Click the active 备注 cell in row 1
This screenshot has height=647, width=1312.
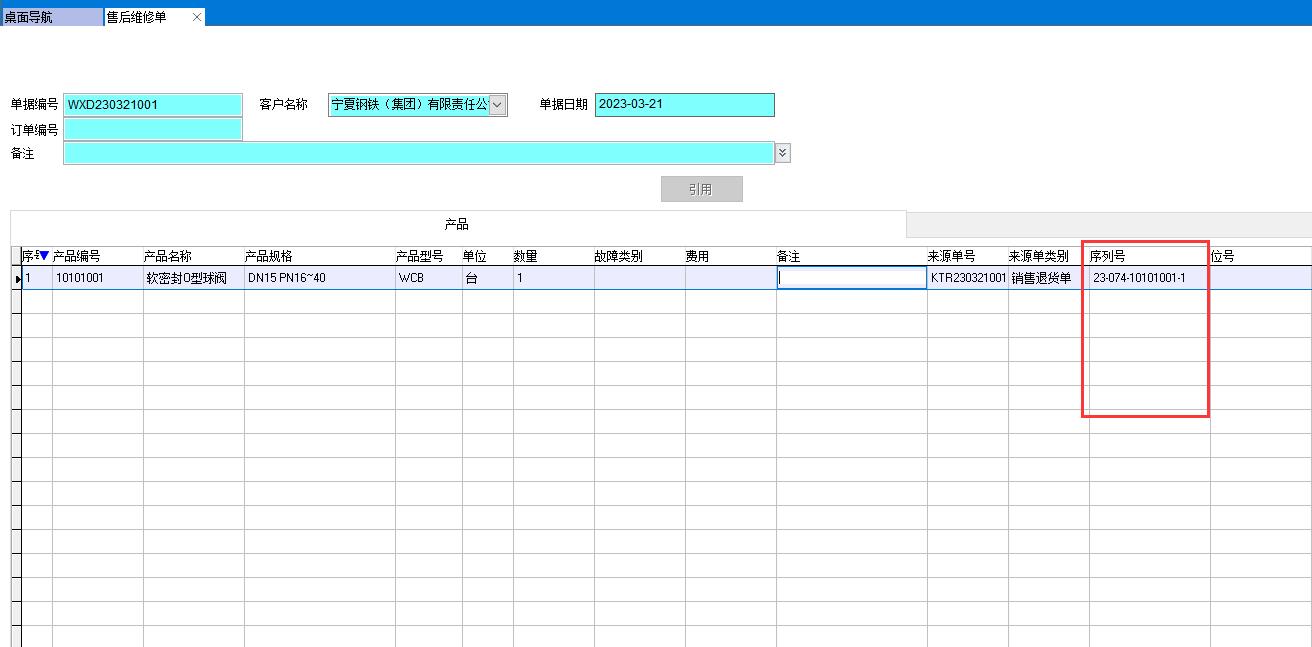point(851,278)
